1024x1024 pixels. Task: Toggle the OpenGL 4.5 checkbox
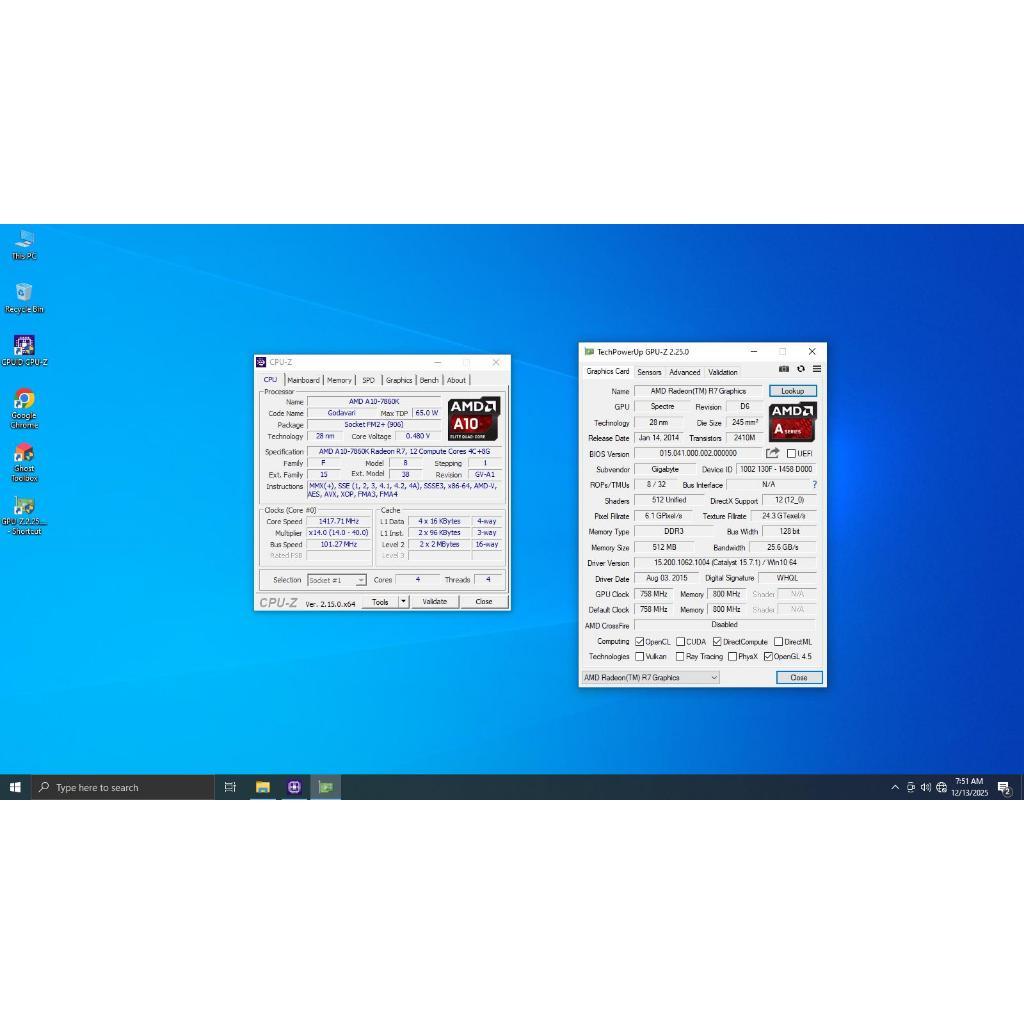pos(768,656)
